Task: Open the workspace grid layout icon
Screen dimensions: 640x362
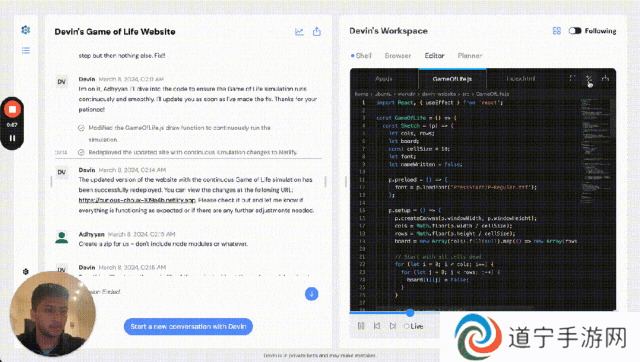Action: pyautogui.click(x=557, y=31)
